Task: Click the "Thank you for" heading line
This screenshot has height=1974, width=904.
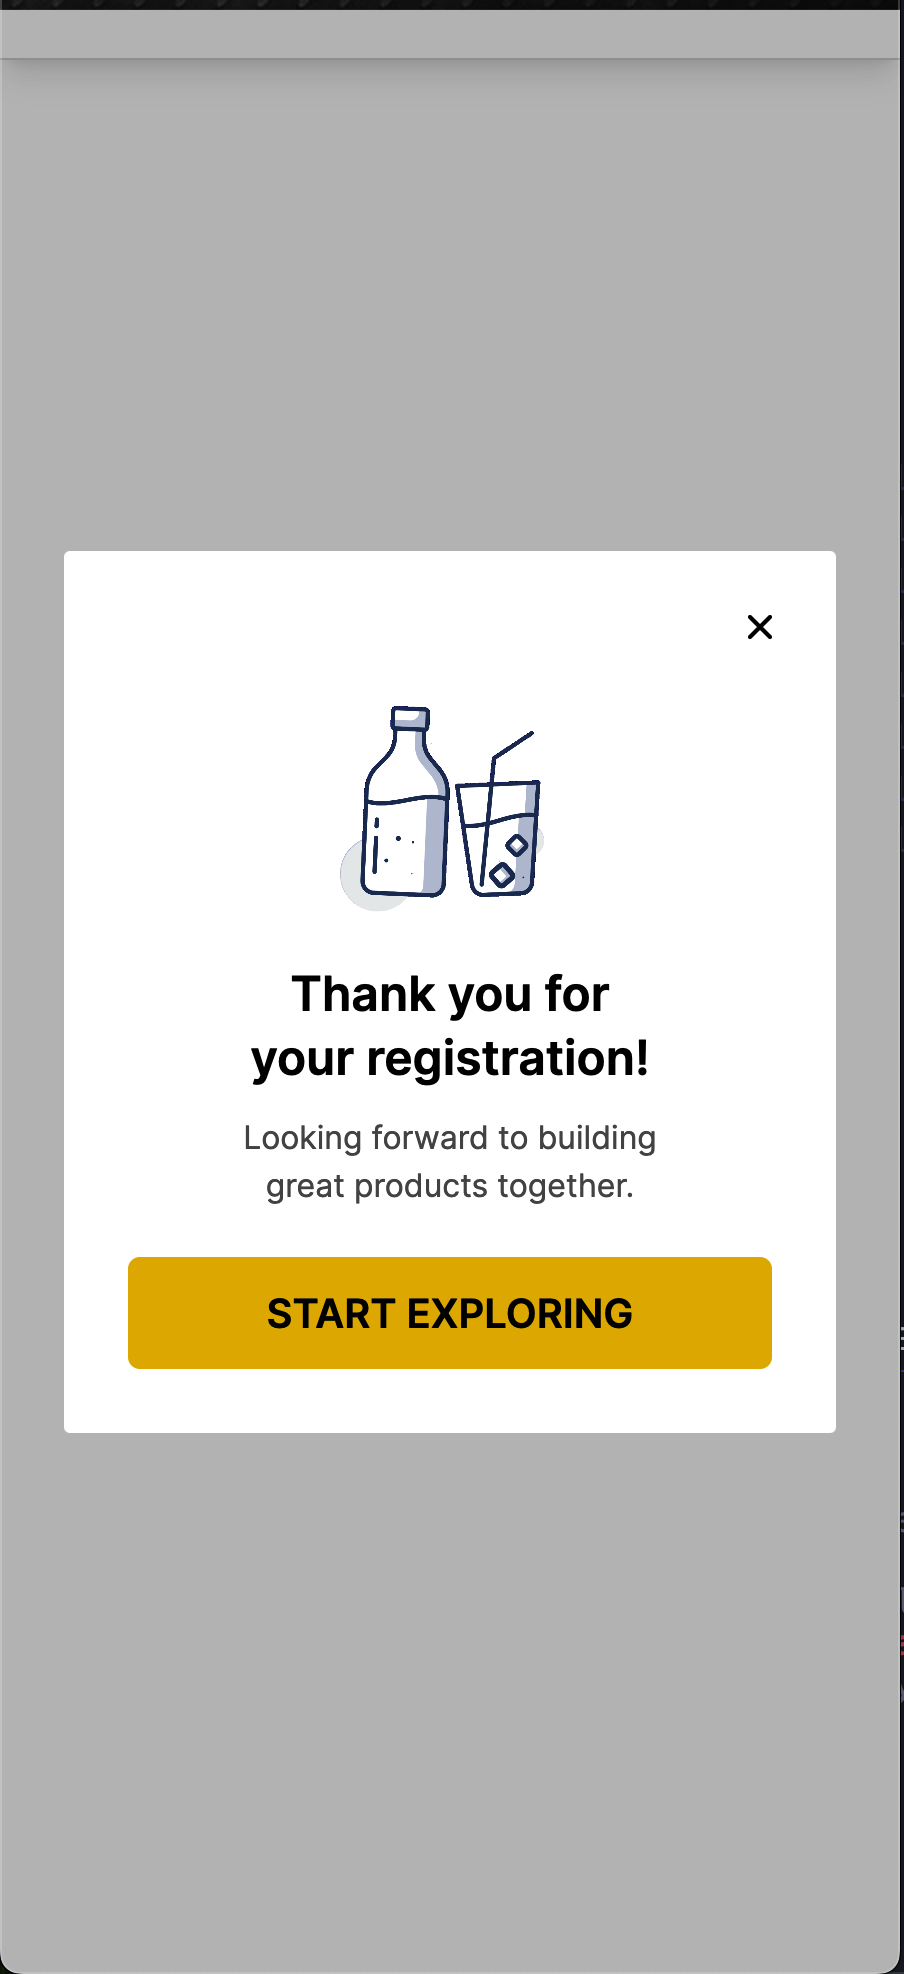Action: [450, 995]
